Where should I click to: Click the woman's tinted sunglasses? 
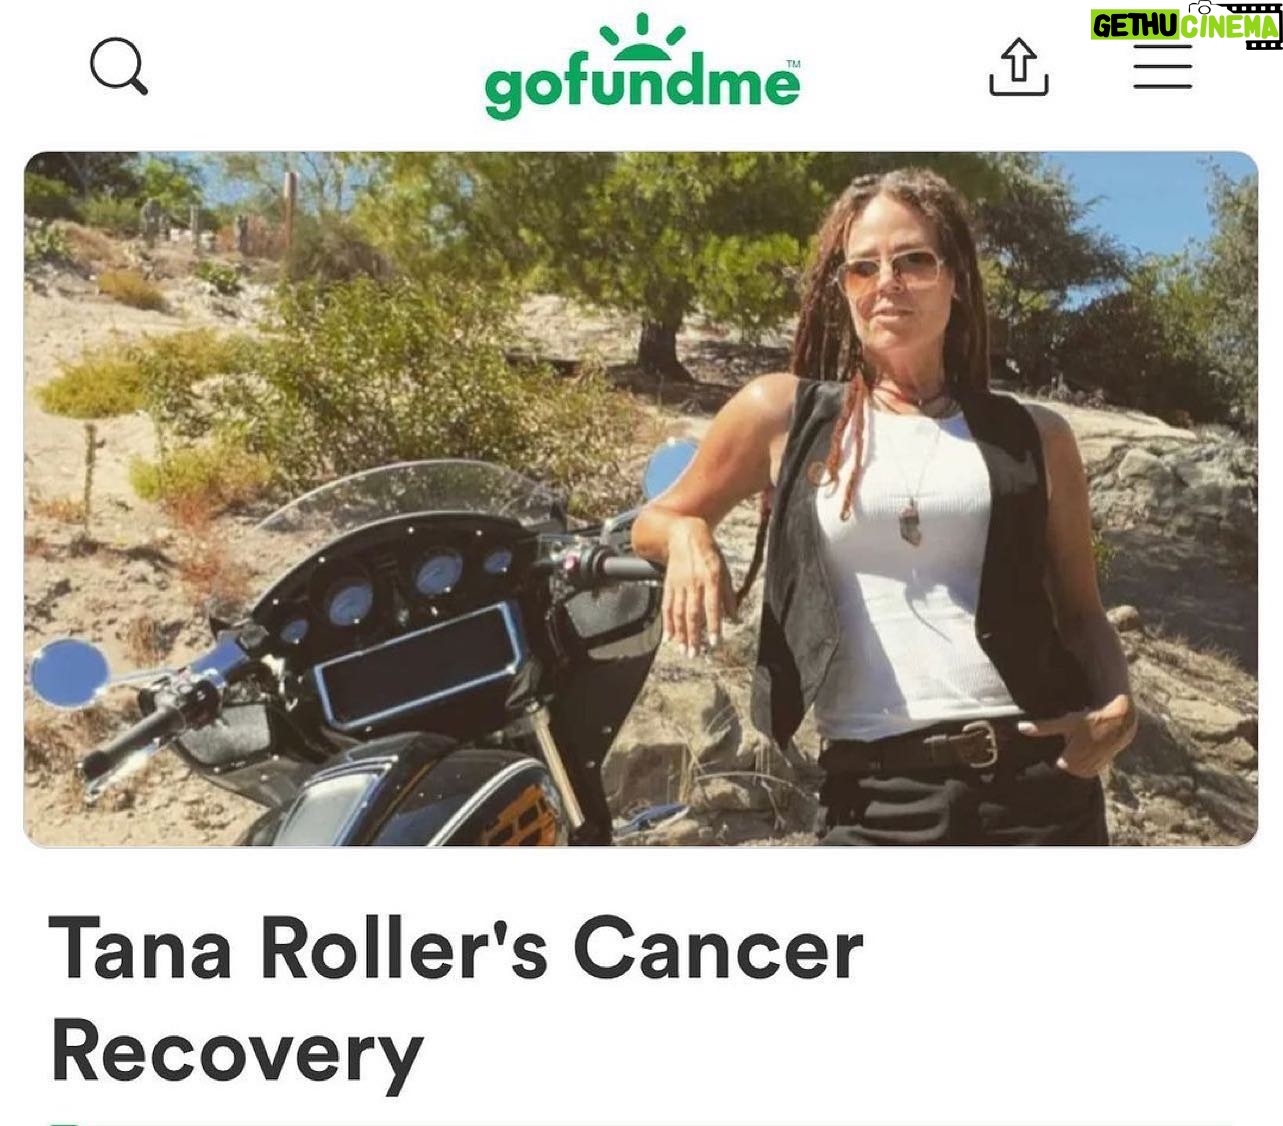coord(891,271)
